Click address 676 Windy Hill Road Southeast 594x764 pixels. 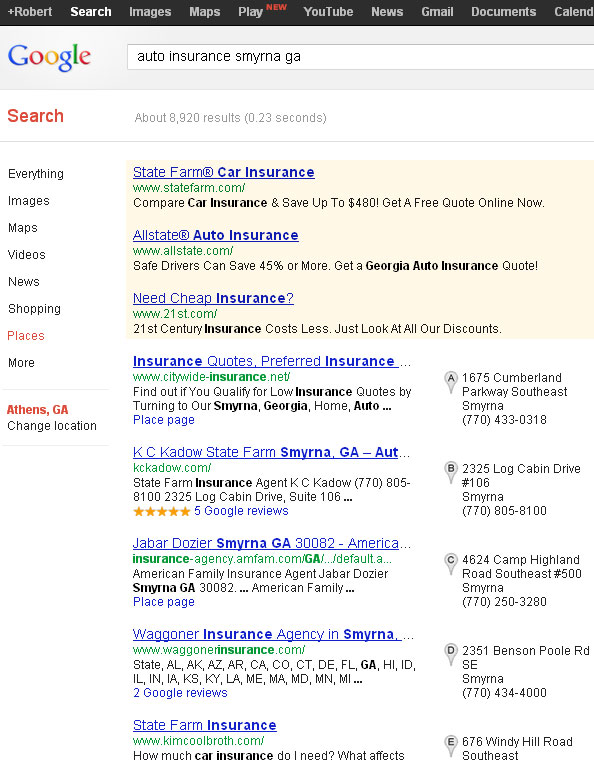point(517,749)
